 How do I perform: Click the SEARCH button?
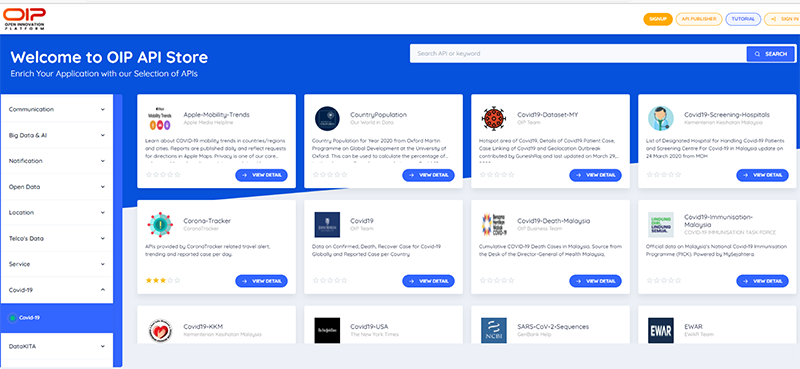pyautogui.click(x=771, y=54)
